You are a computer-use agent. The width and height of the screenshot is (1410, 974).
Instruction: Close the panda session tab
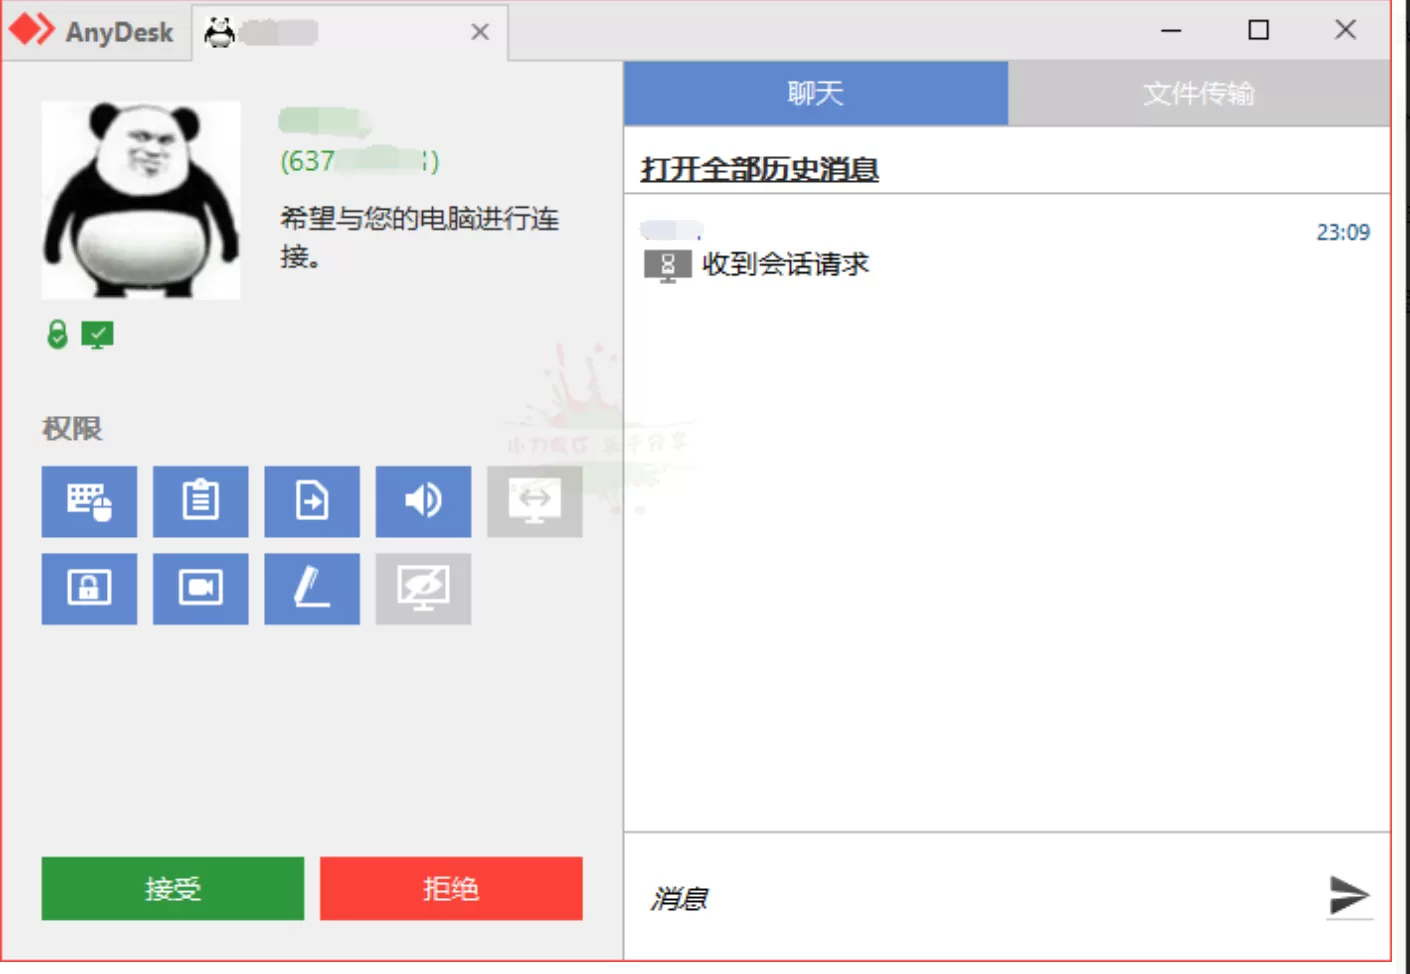pyautogui.click(x=480, y=32)
